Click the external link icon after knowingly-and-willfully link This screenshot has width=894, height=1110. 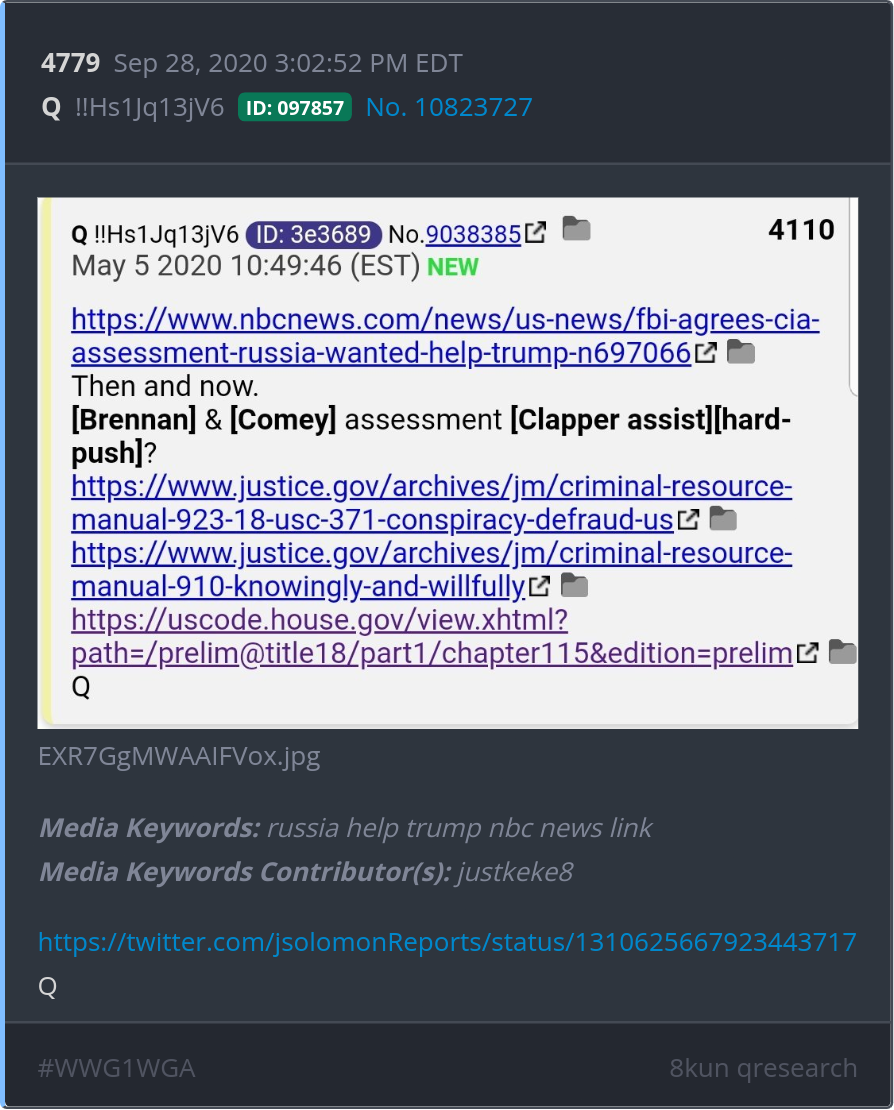[539, 585]
